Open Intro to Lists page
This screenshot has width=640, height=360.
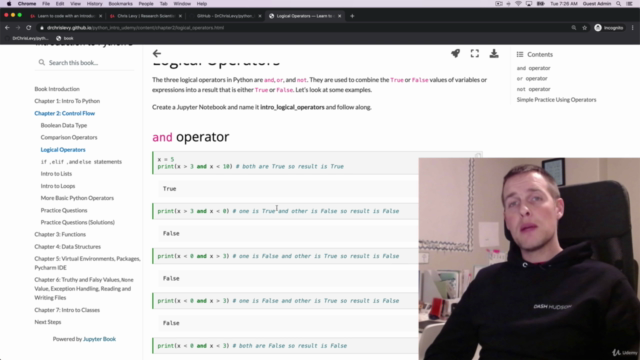(x=56, y=173)
